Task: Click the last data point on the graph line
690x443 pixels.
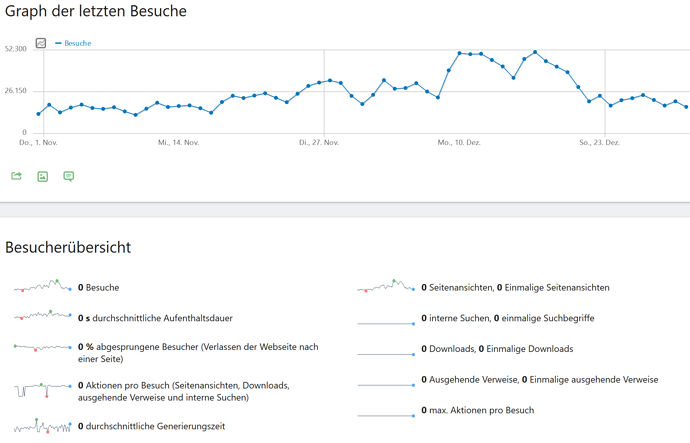Action: point(686,107)
